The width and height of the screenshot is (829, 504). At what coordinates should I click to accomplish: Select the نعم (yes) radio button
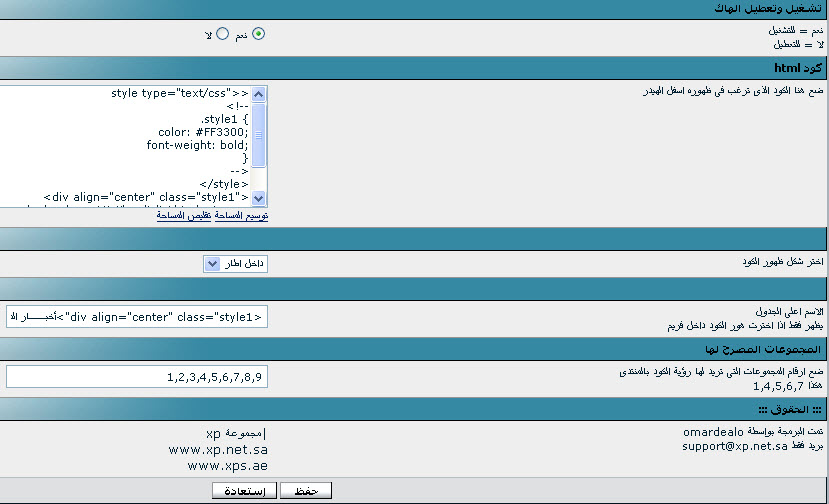pos(259,34)
